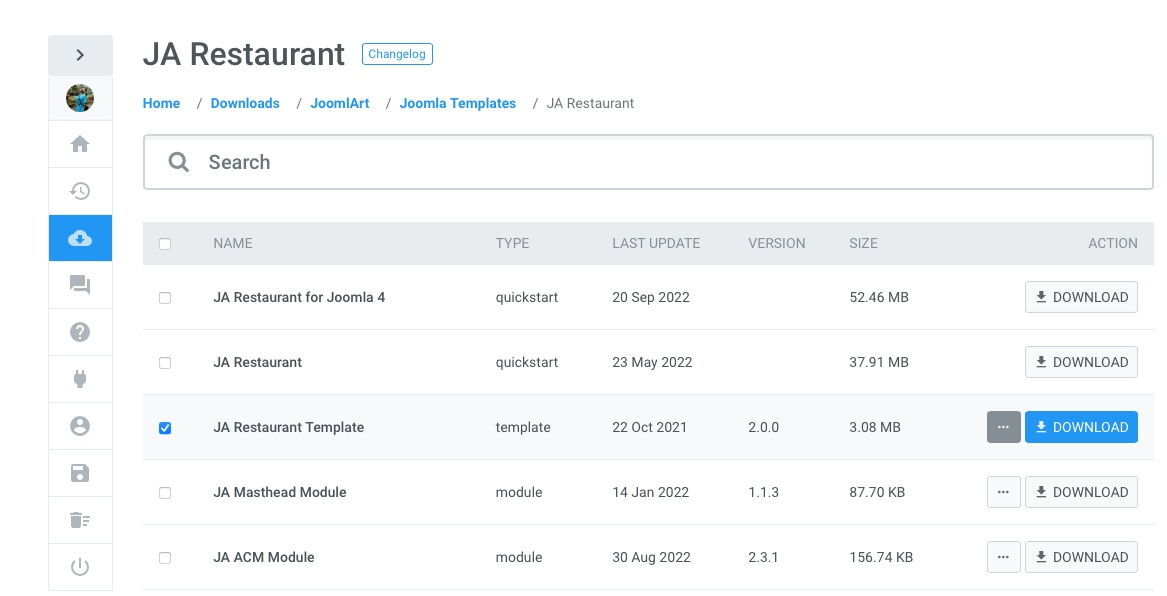Viewport: 1167px width, 596px height.
Task: Navigate to Downloads breadcrumb link
Action: point(245,103)
